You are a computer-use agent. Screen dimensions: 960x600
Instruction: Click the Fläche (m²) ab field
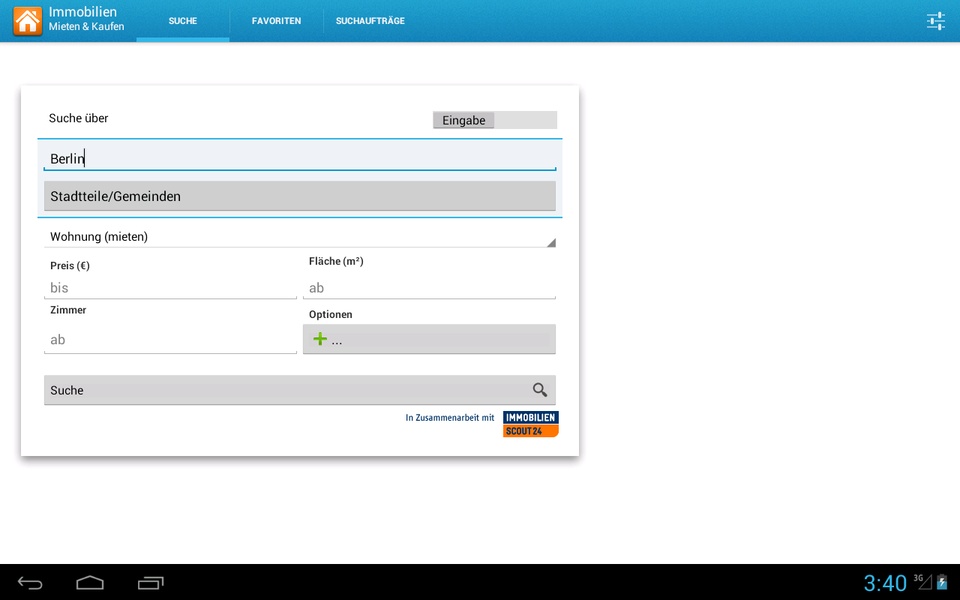tap(429, 288)
